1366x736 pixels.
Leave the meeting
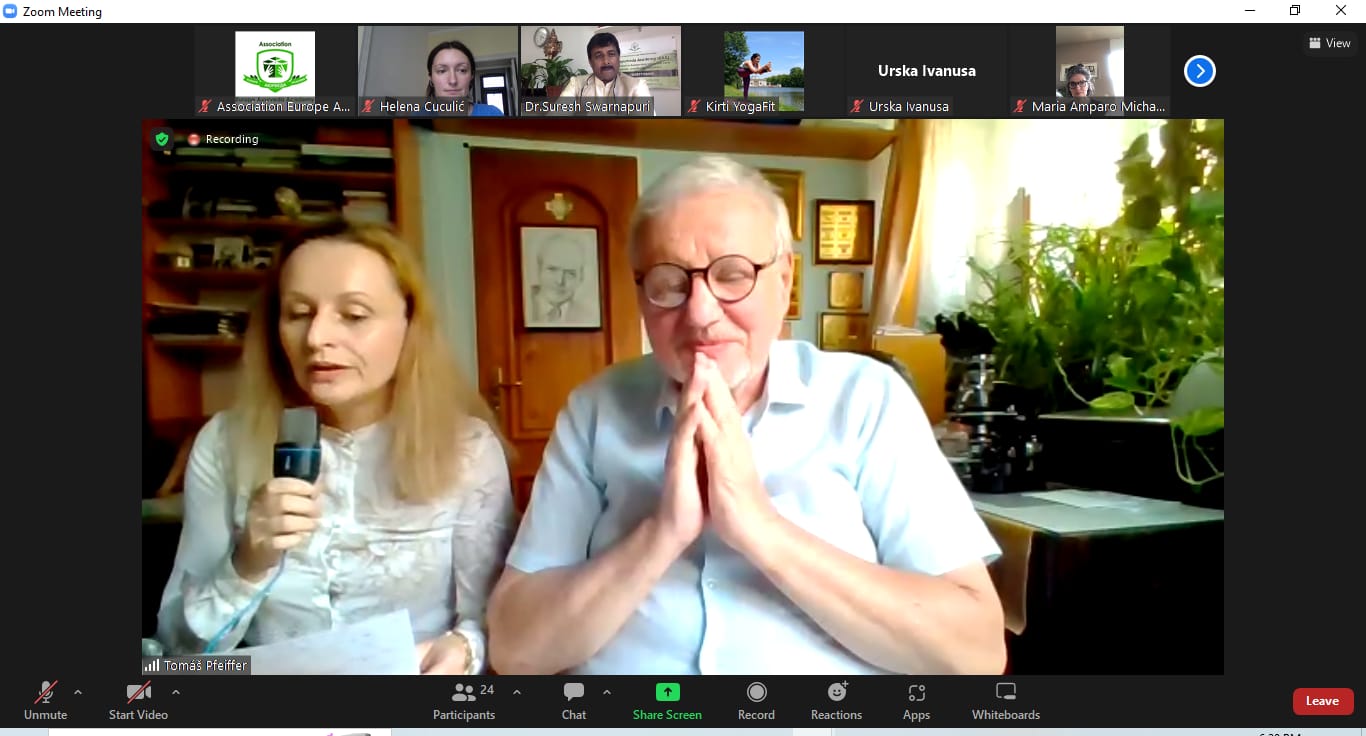click(1322, 701)
